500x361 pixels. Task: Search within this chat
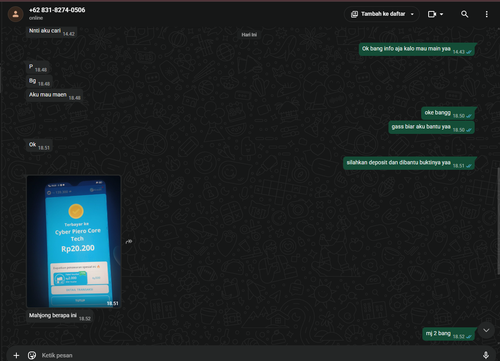pyautogui.click(x=464, y=14)
